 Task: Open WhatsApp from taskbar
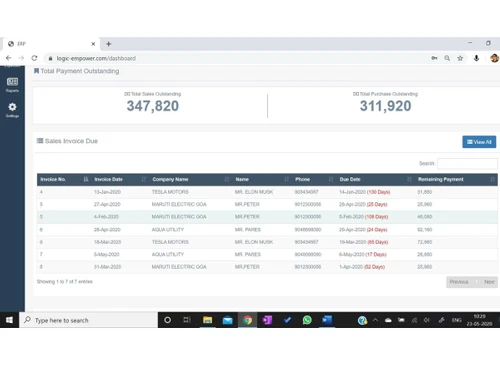[307, 320]
